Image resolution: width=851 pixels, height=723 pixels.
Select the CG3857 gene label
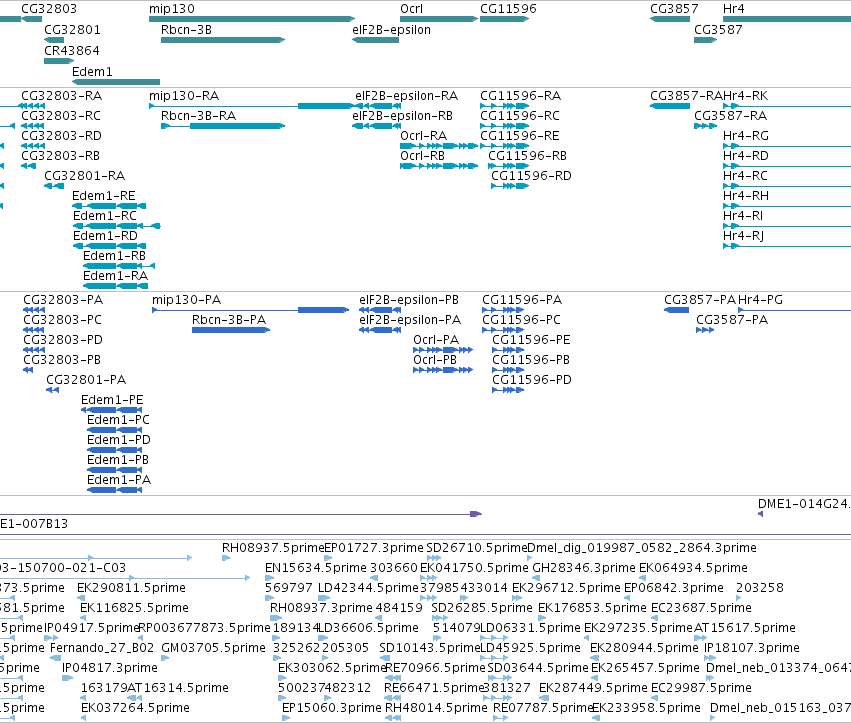coord(674,9)
